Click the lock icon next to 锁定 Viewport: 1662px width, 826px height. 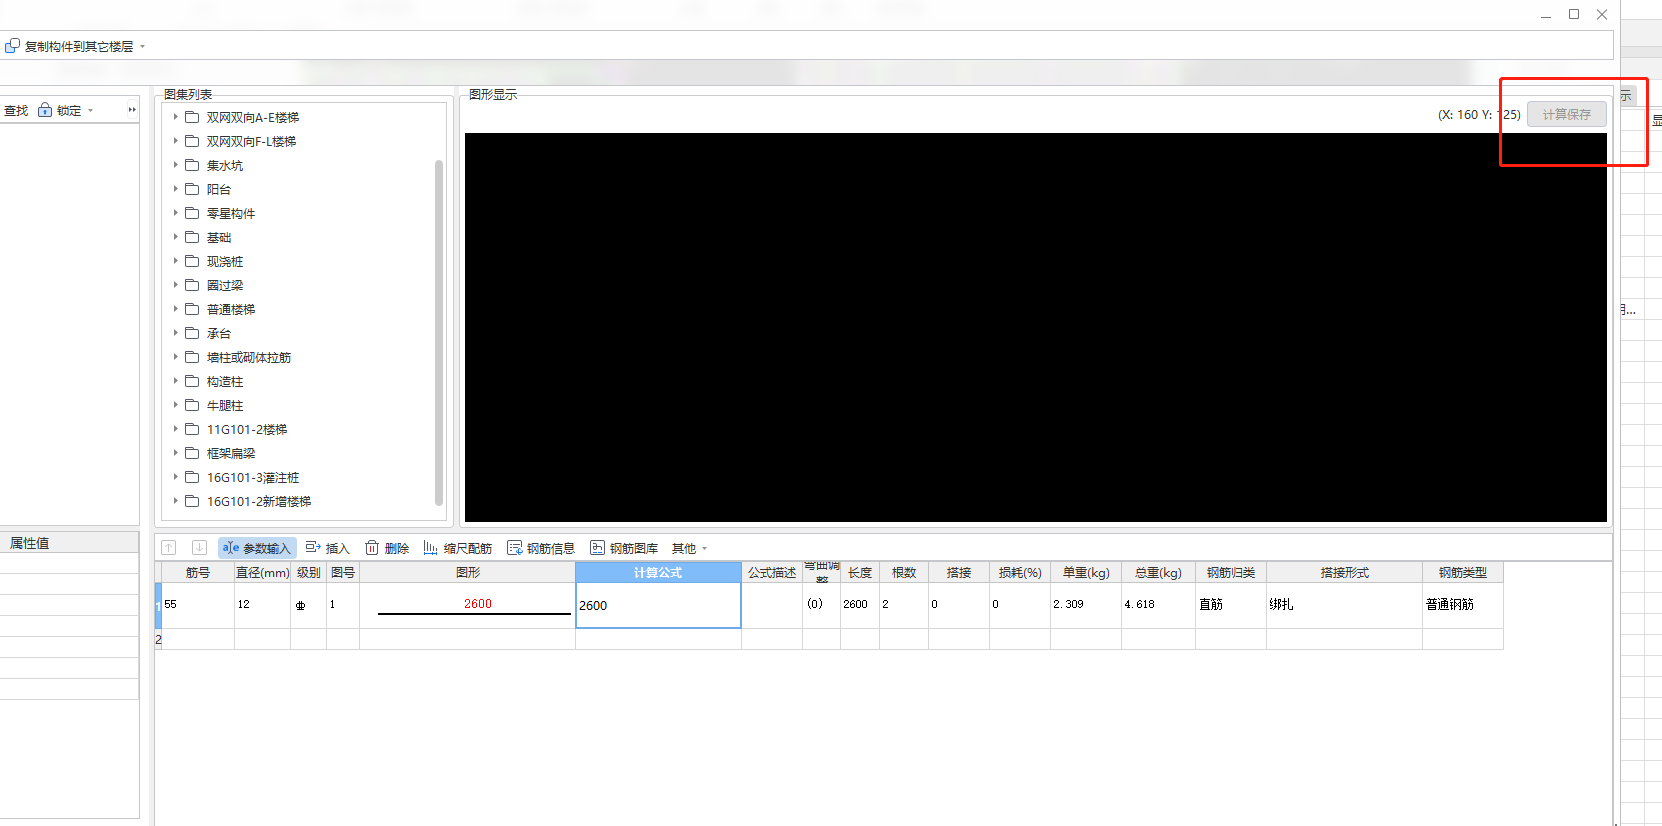coord(45,110)
